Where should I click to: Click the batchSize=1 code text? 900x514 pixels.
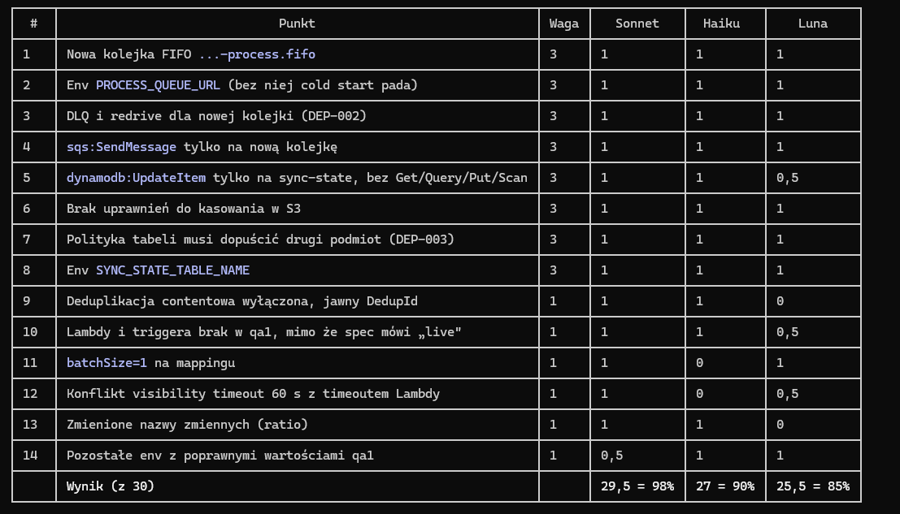(107, 363)
